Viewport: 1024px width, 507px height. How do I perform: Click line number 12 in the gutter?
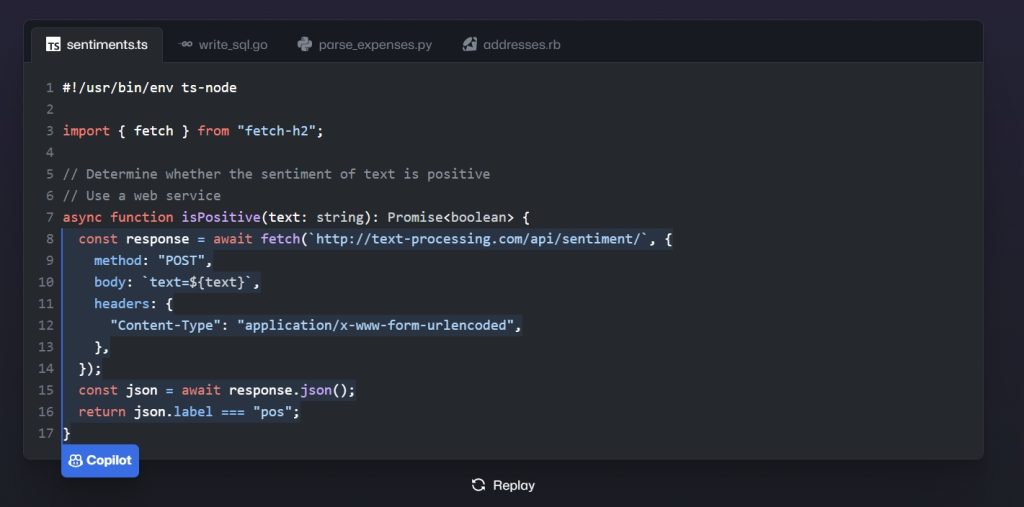(46, 325)
